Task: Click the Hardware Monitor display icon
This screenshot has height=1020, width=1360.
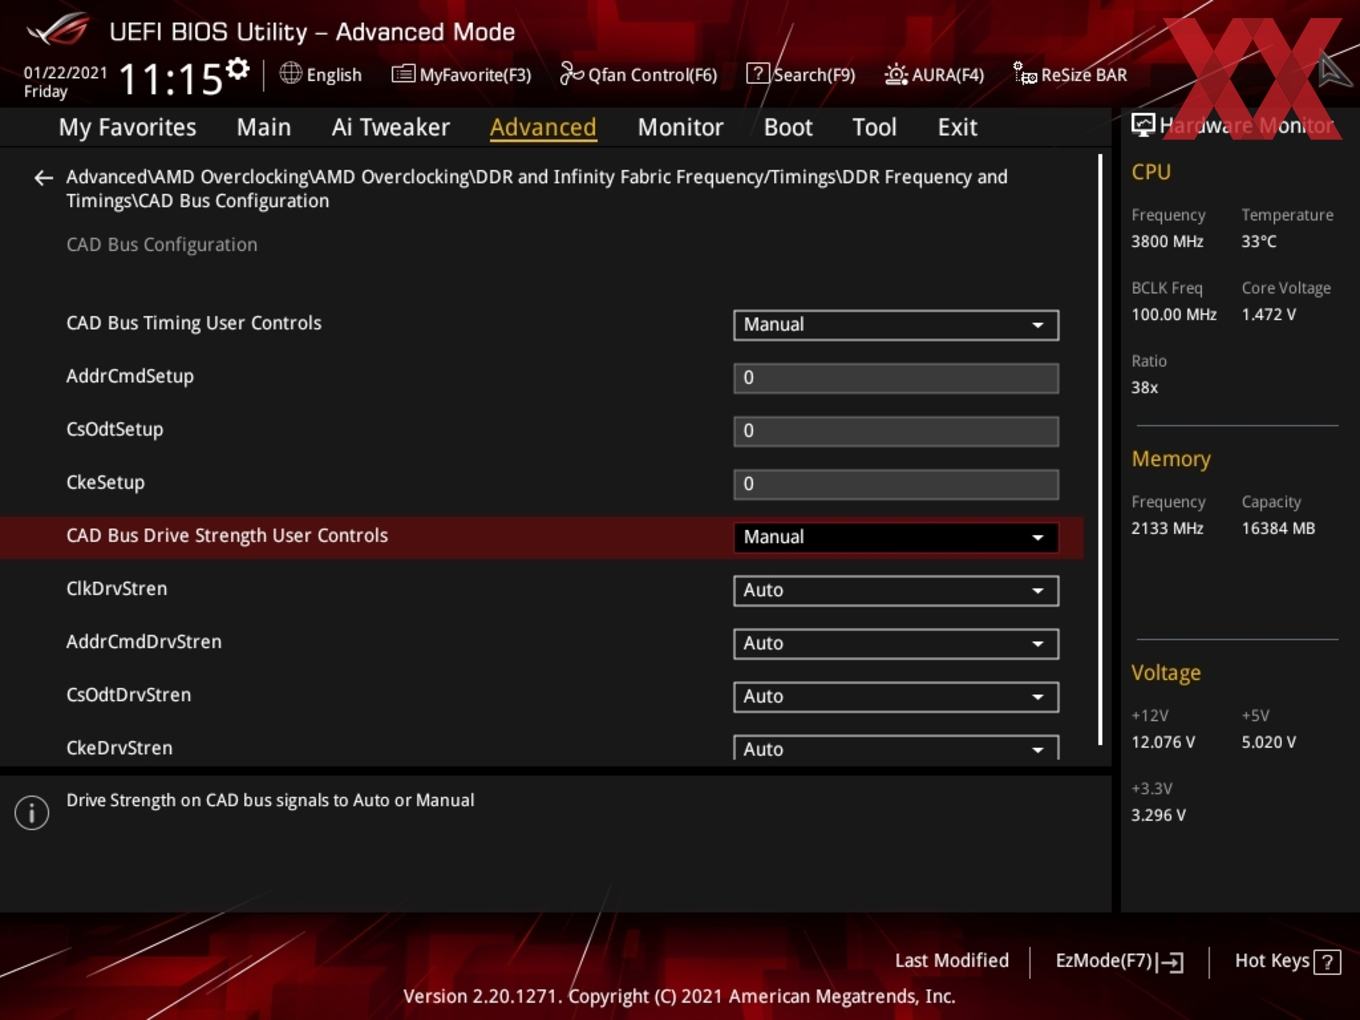Action: (1143, 125)
